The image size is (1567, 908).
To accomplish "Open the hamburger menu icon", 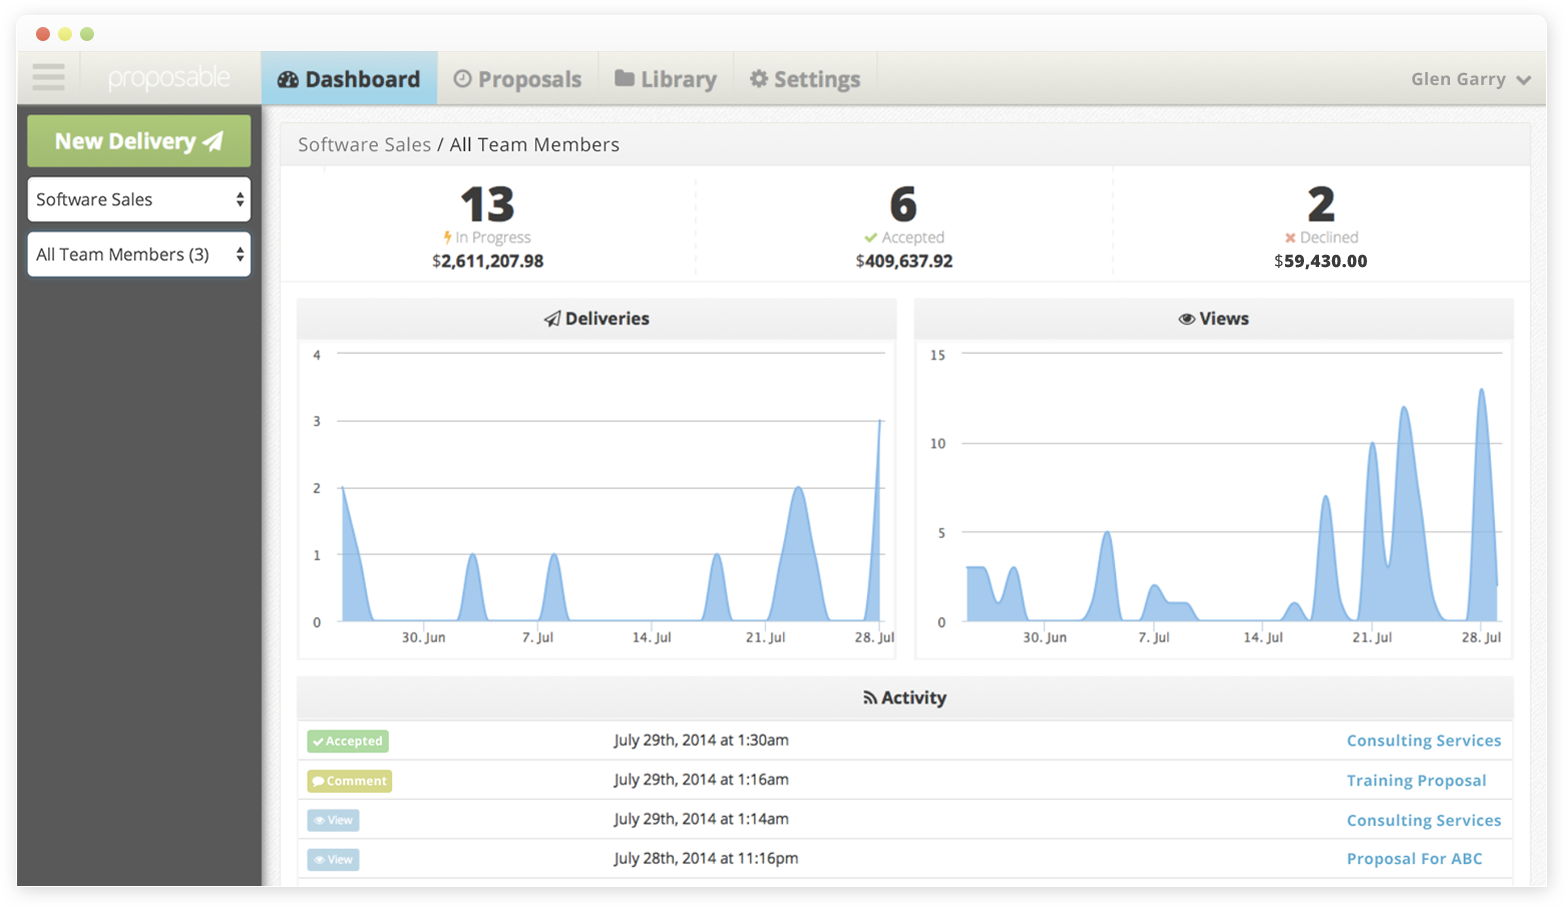I will coord(48,77).
